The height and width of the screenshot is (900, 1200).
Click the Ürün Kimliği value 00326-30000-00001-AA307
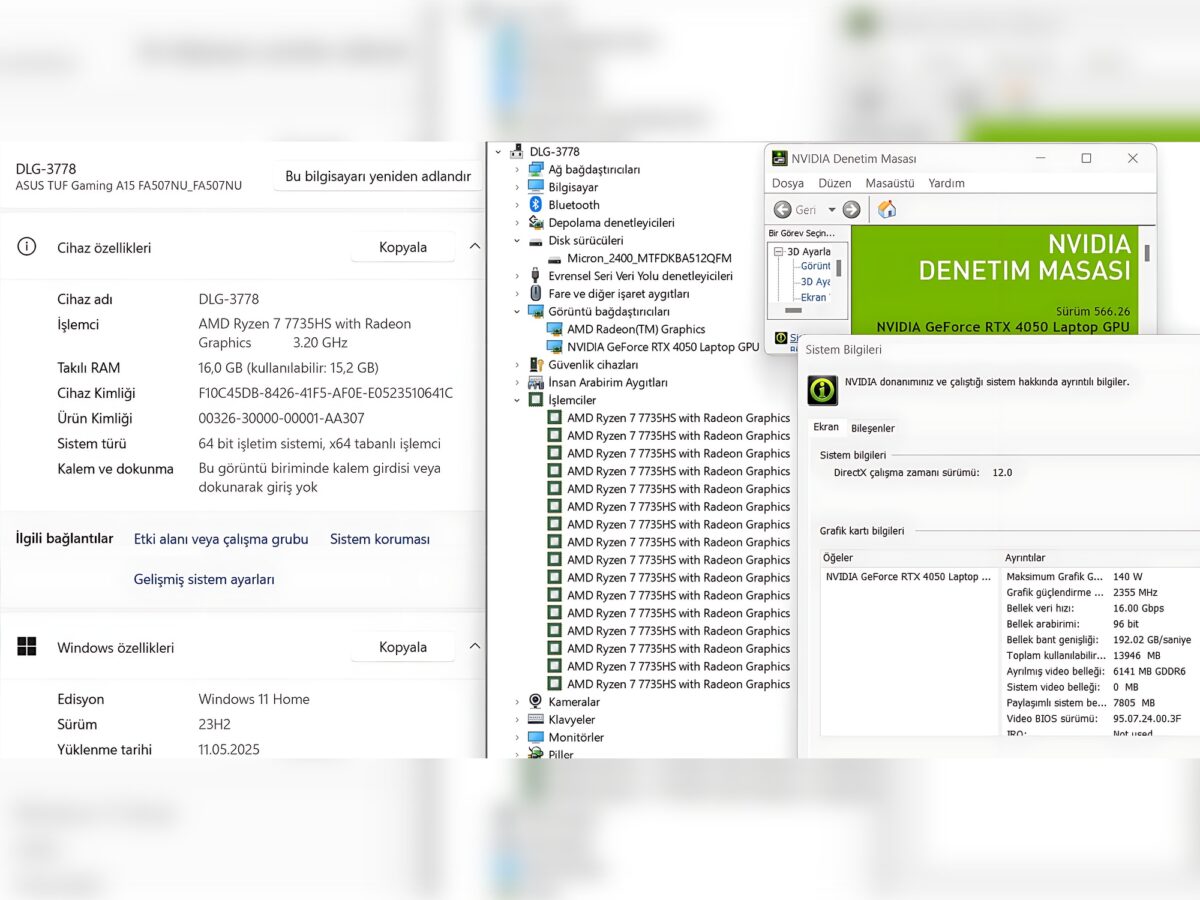(281, 418)
